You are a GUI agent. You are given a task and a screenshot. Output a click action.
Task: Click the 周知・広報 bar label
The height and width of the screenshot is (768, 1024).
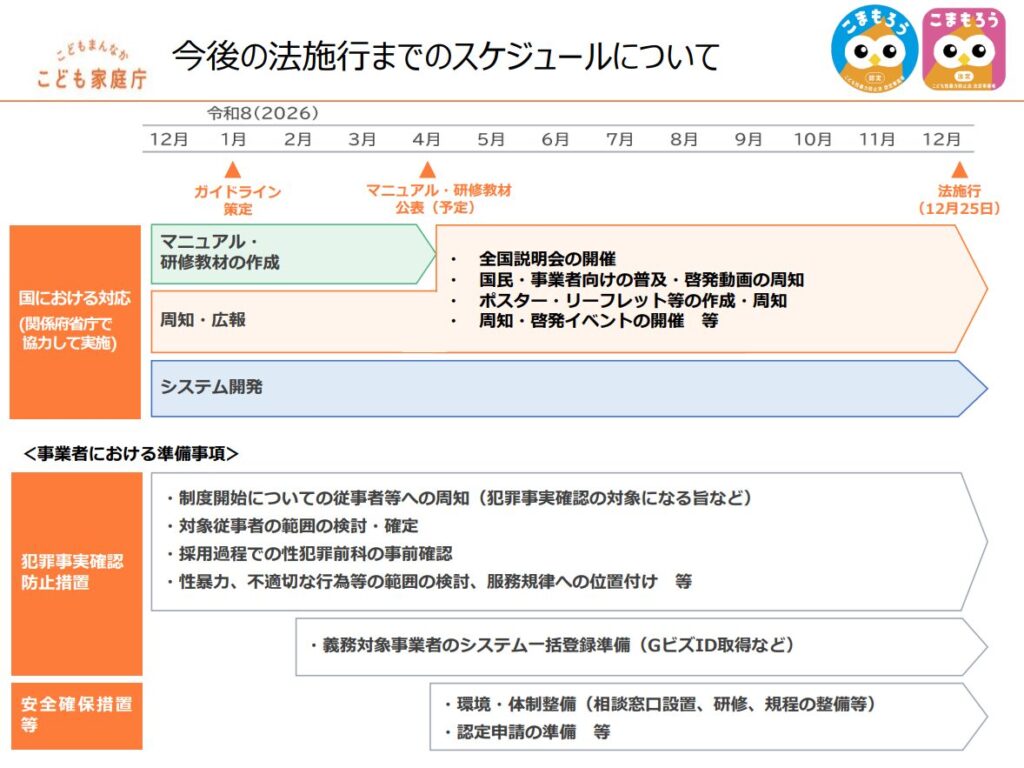pos(203,320)
